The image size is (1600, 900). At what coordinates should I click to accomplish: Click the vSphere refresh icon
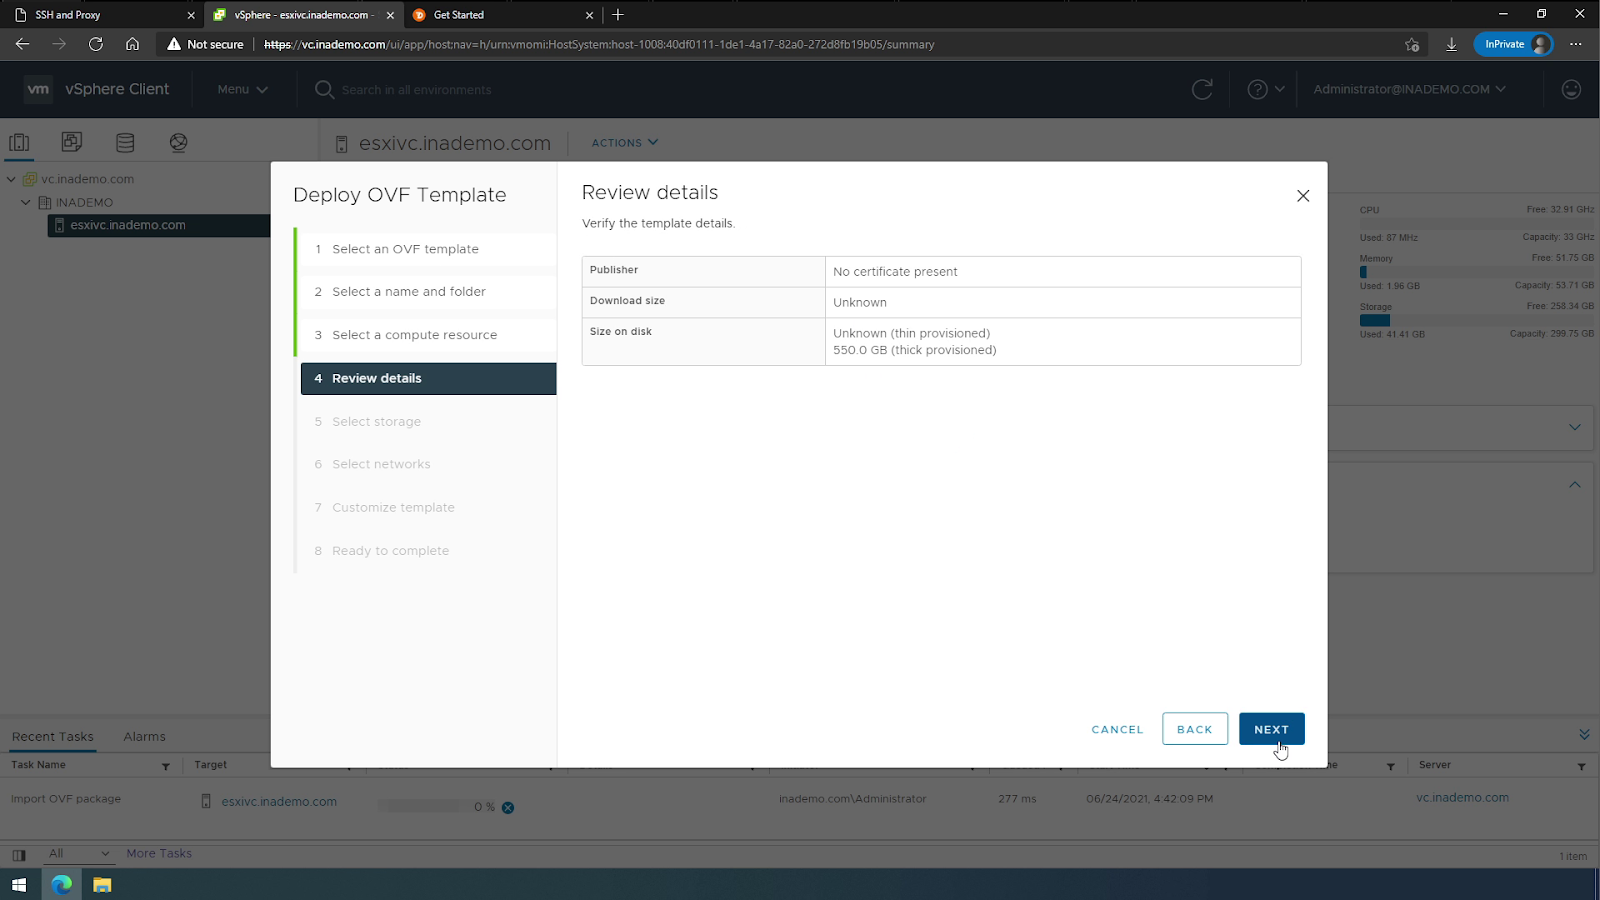pos(1202,89)
